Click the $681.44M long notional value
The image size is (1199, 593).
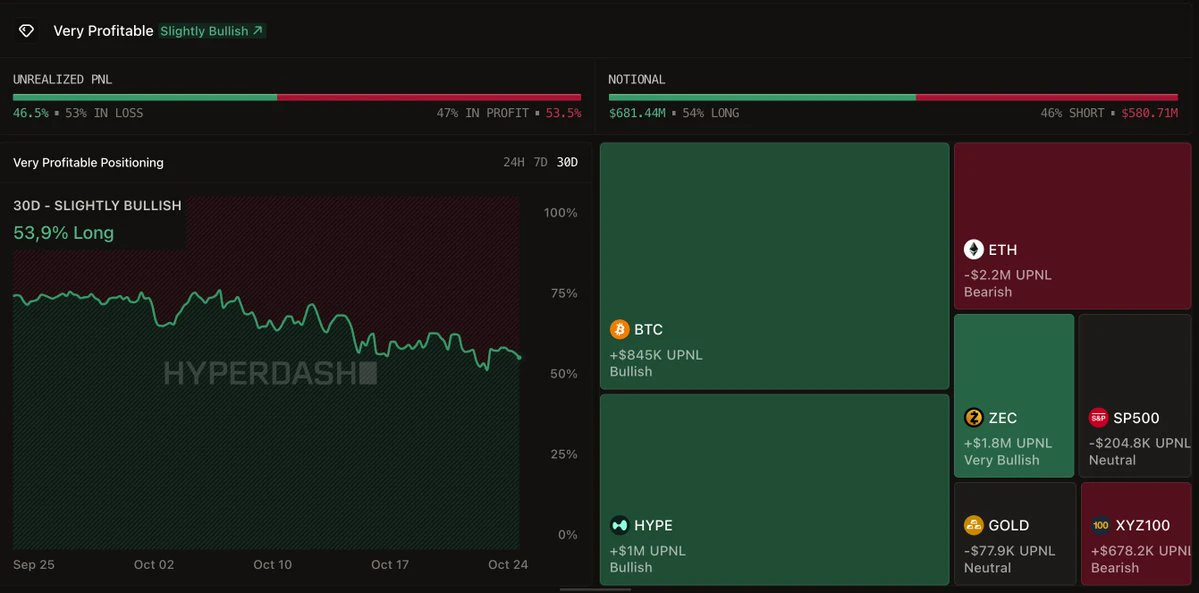[638, 113]
